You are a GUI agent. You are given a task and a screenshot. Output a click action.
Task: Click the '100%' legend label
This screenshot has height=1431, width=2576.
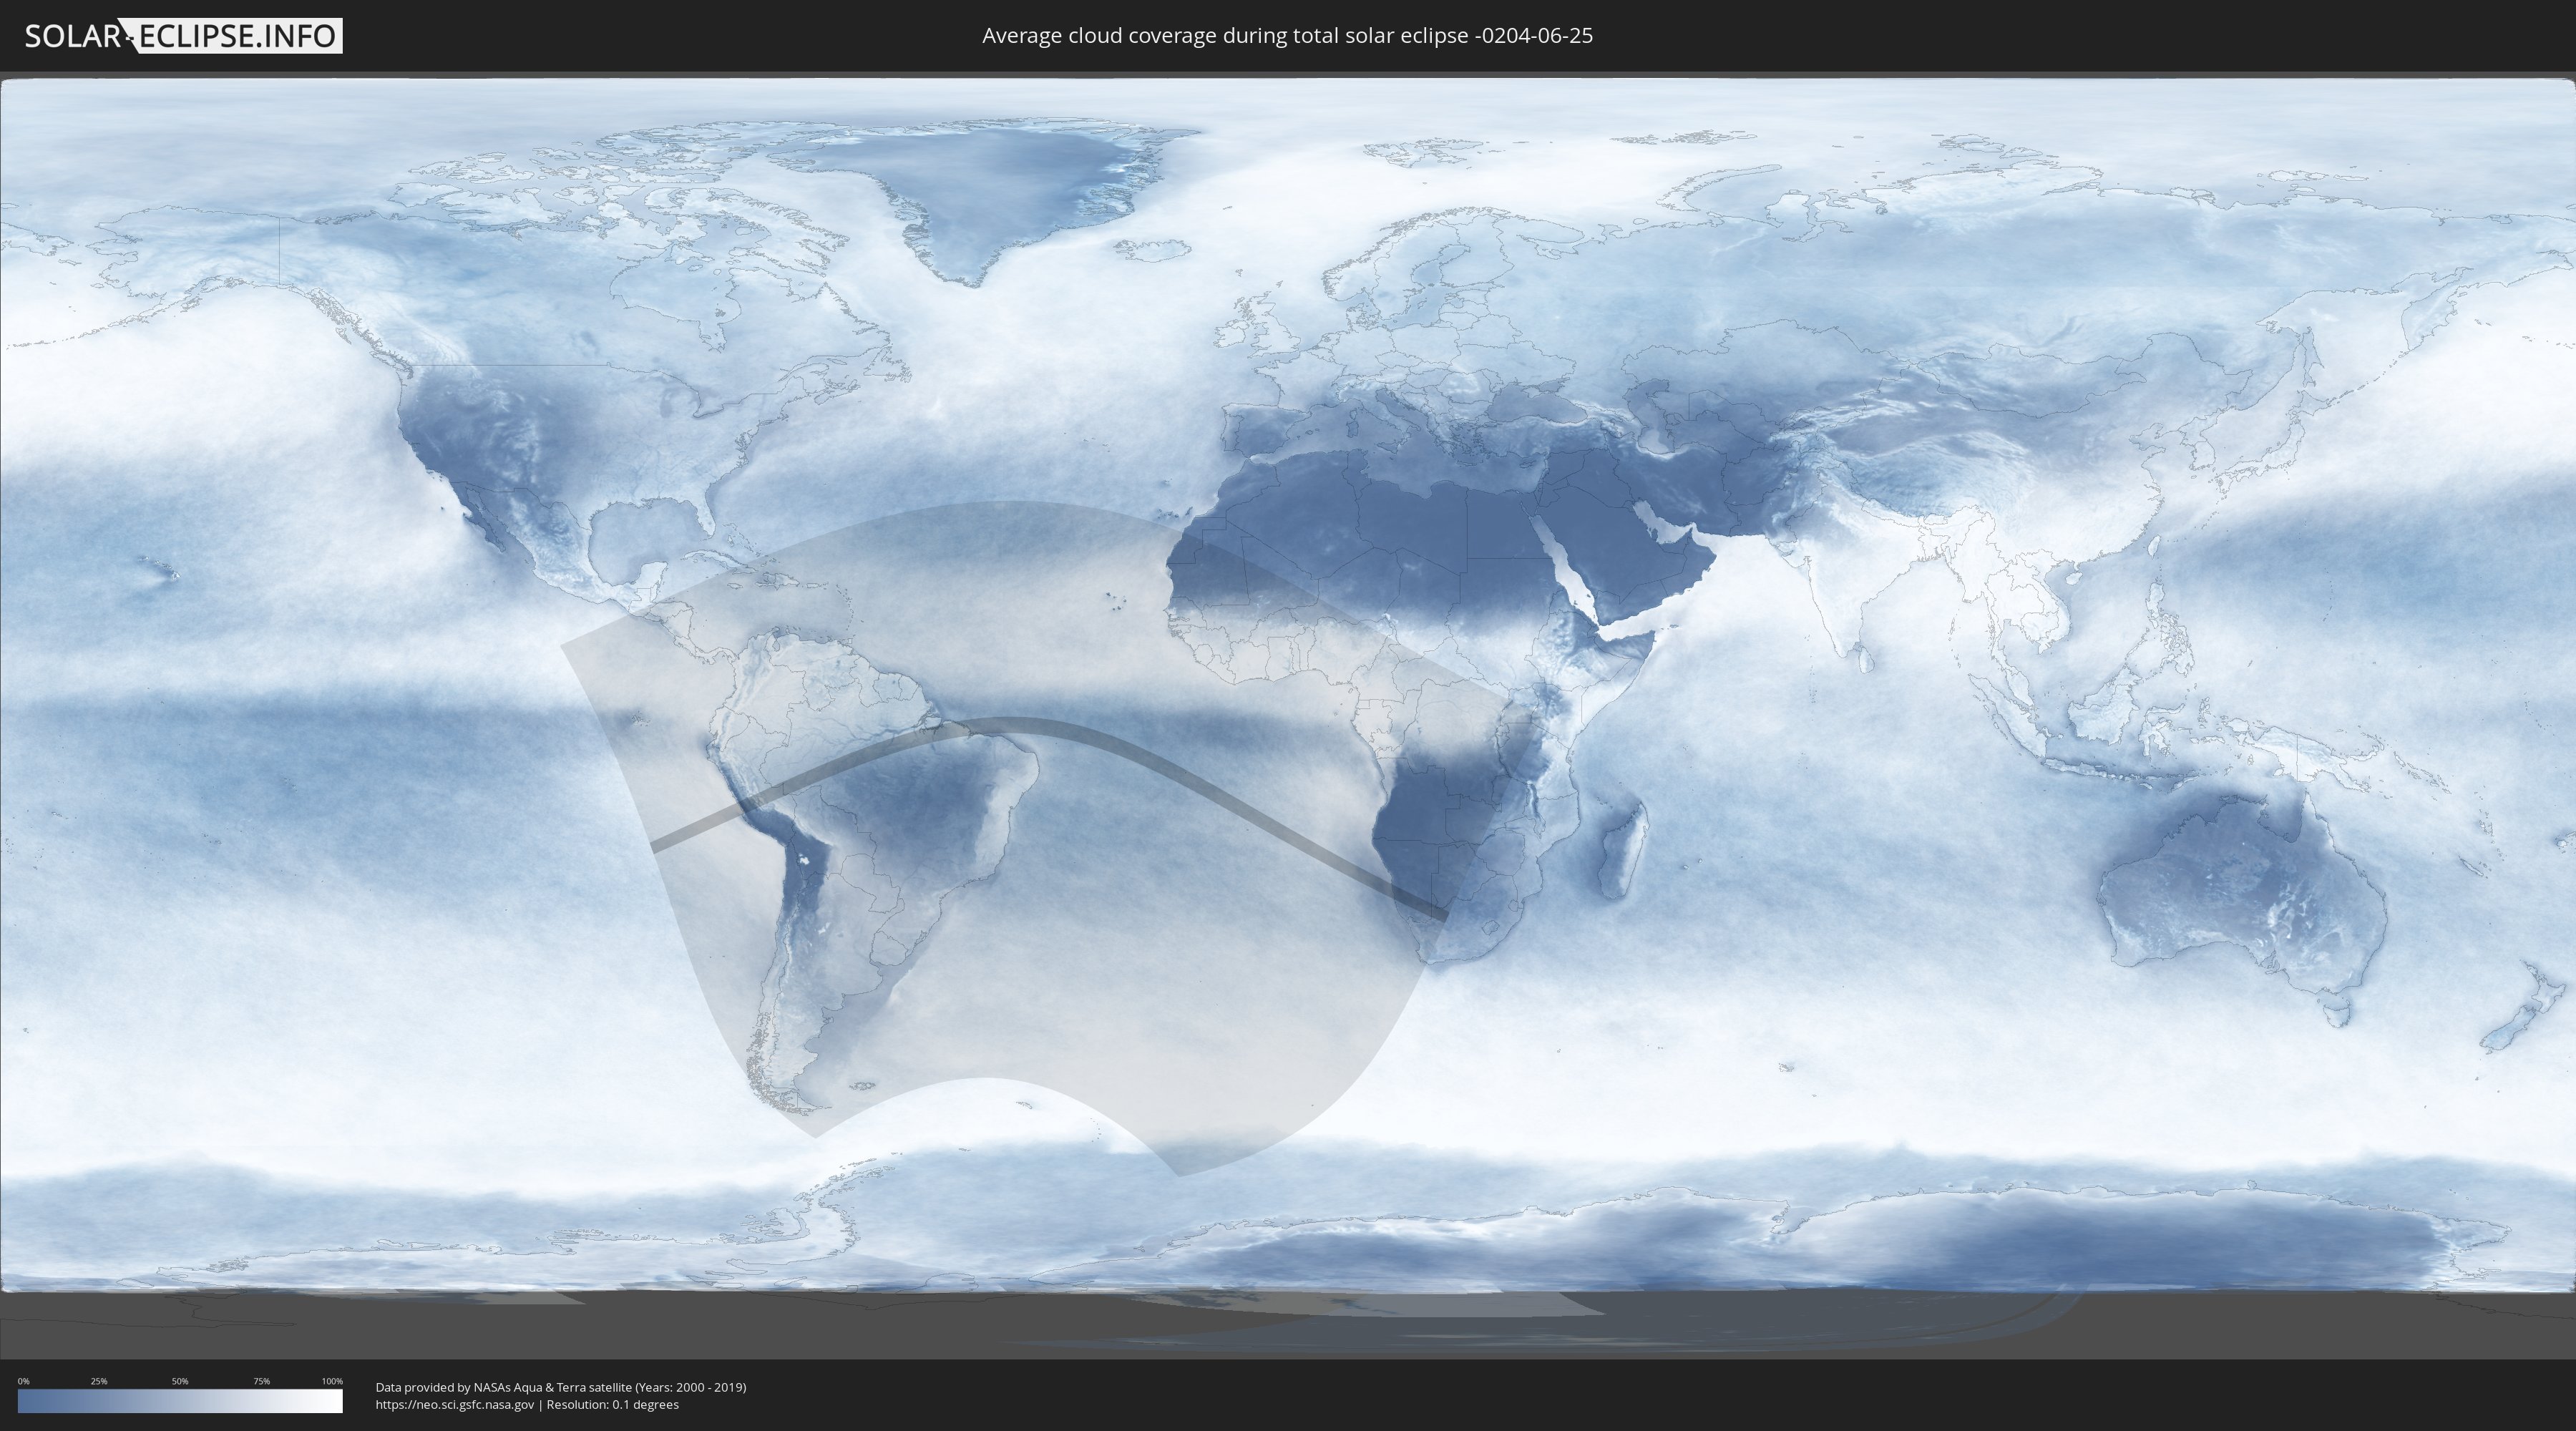pyautogui.click(x=332, y=1381)
